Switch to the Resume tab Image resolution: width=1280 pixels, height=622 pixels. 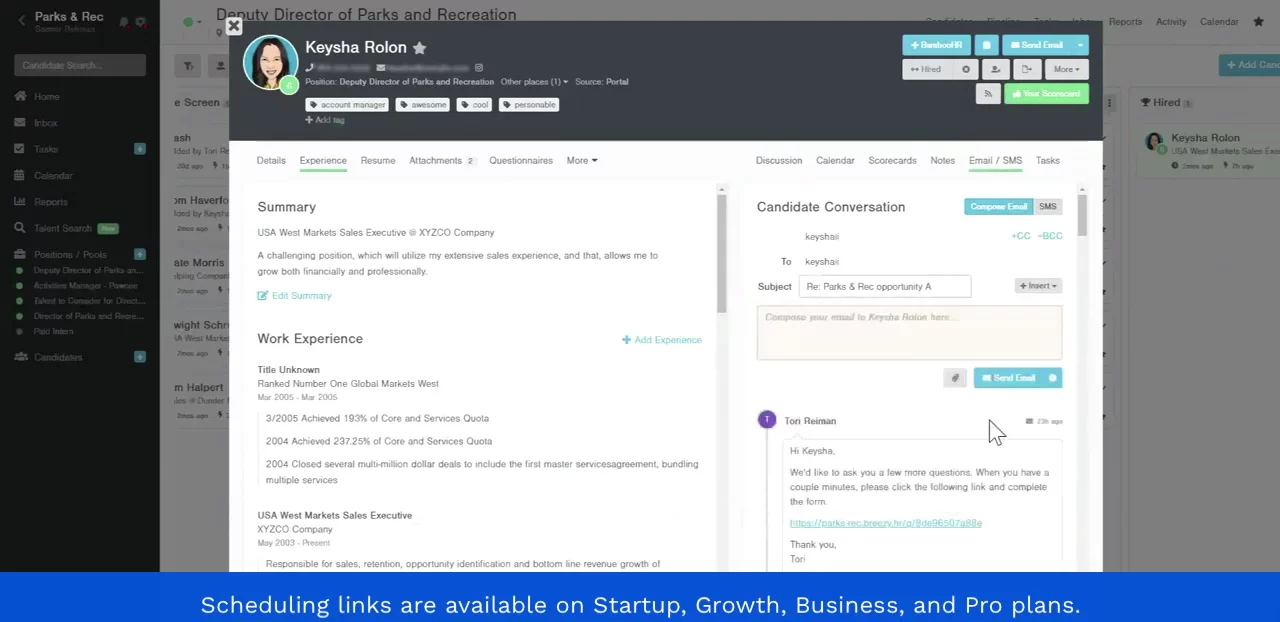coord(377,161)
